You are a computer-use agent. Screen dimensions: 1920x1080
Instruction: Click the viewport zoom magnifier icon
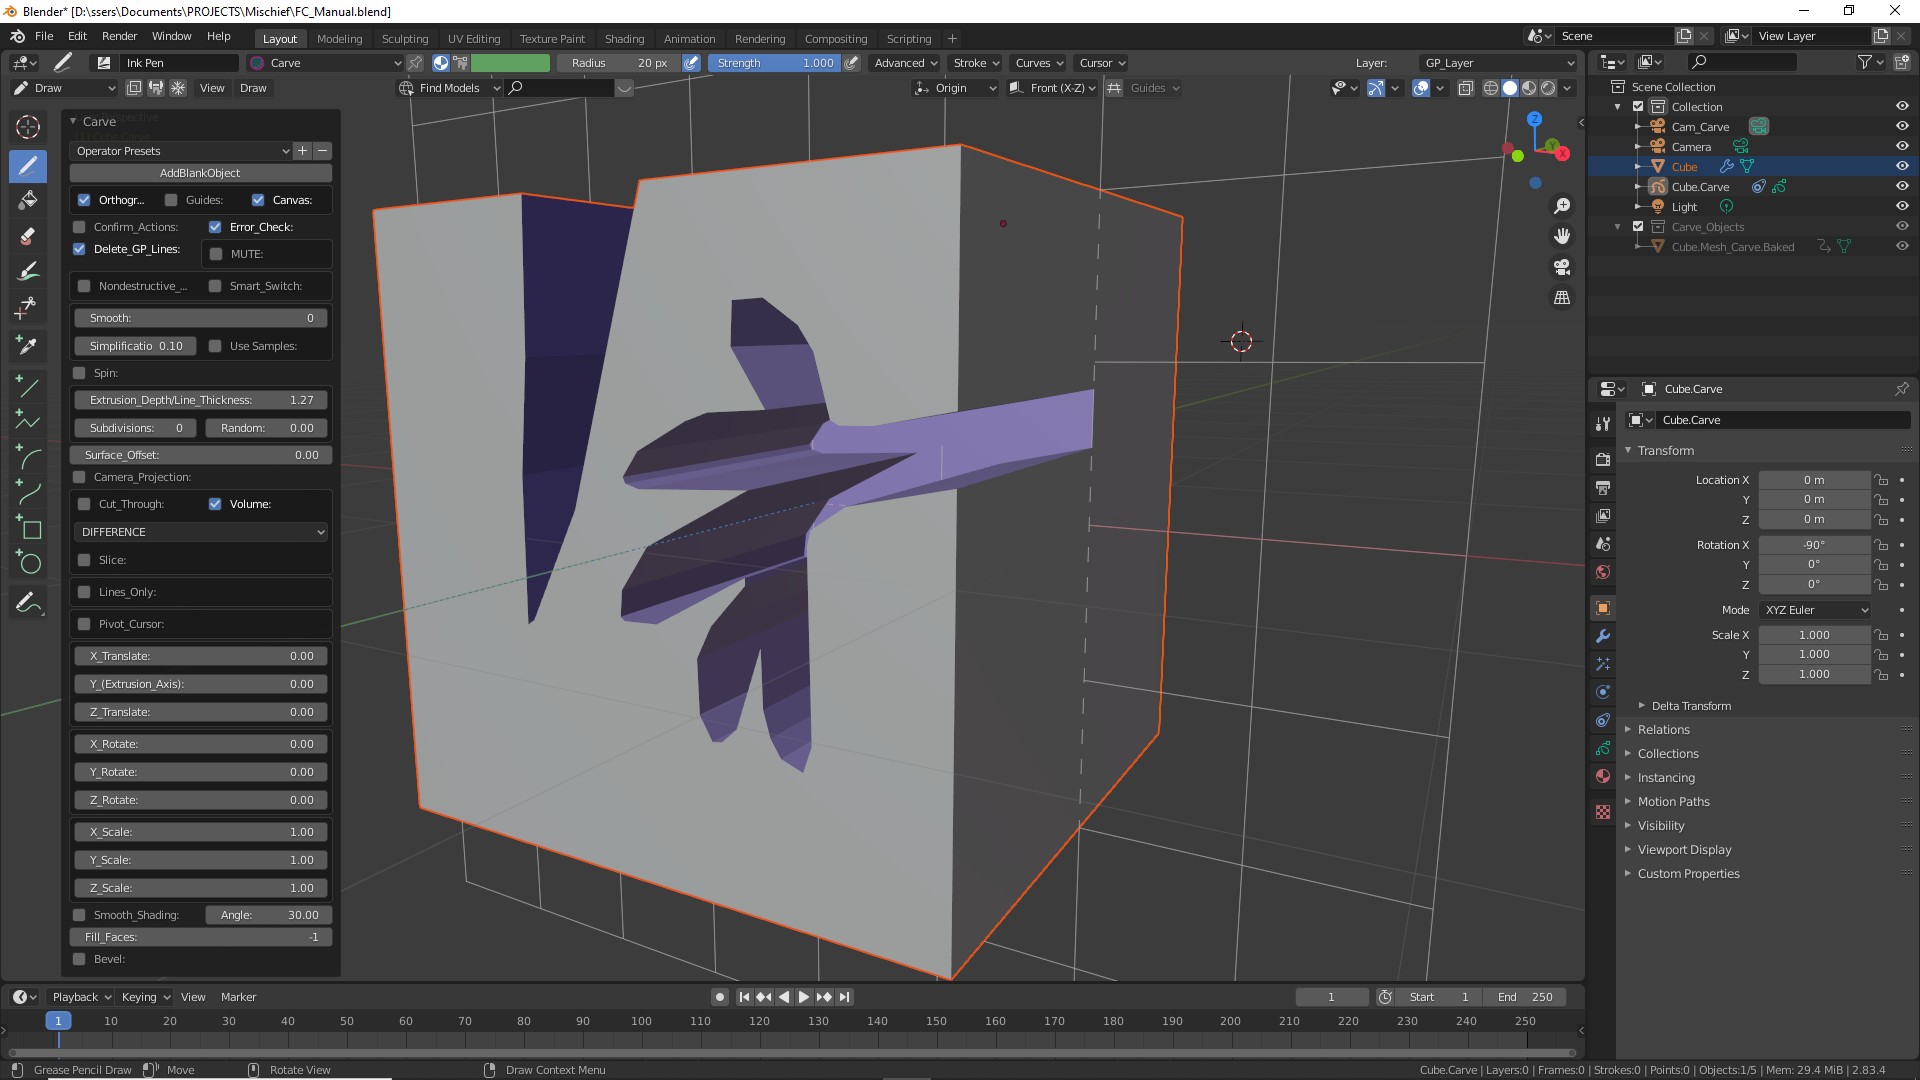(1561, 206)
